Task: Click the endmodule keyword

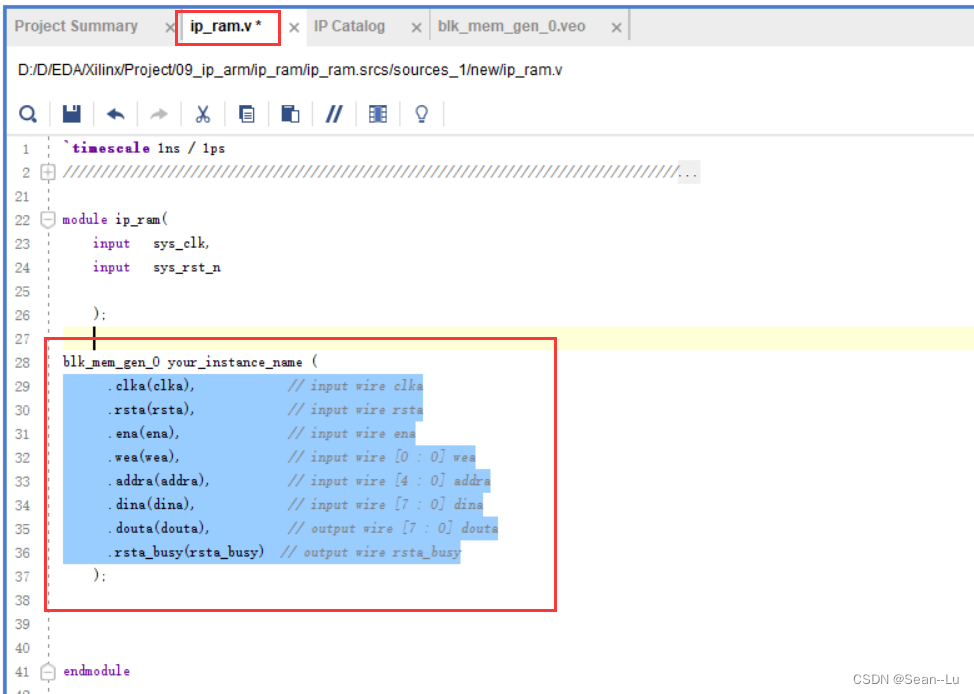Action: coord(96,671)
